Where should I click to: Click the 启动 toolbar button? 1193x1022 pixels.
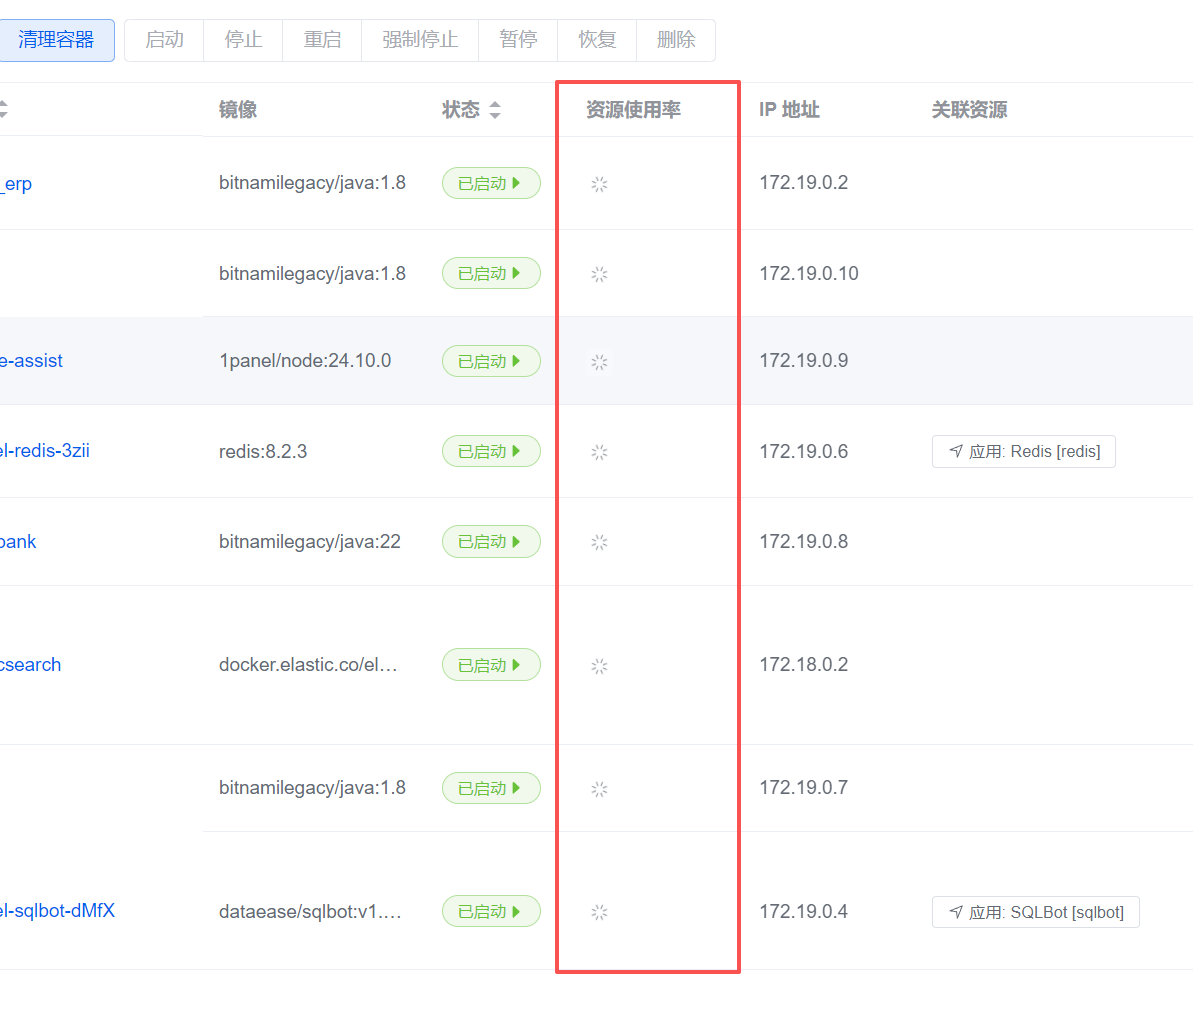pos(164,40)
